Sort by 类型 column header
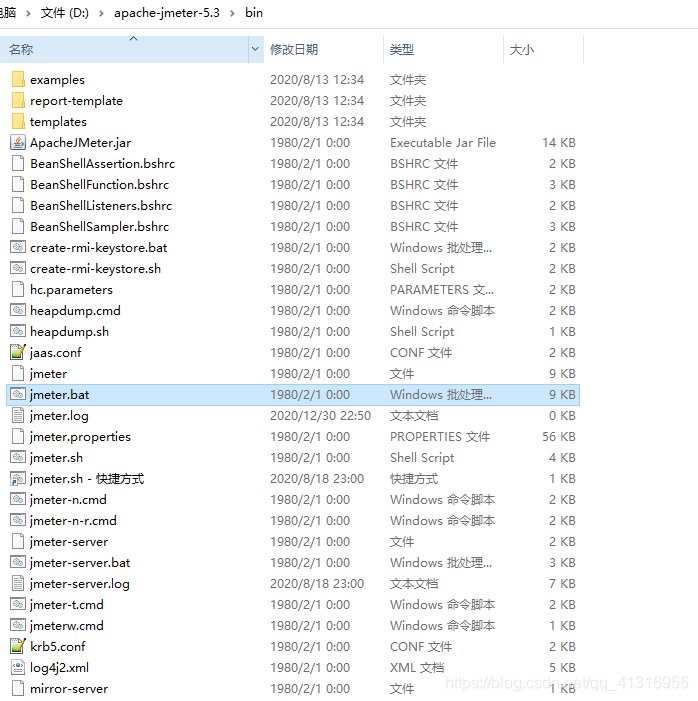This screenshot has width=698, height=701. click(x=444, y=49)
